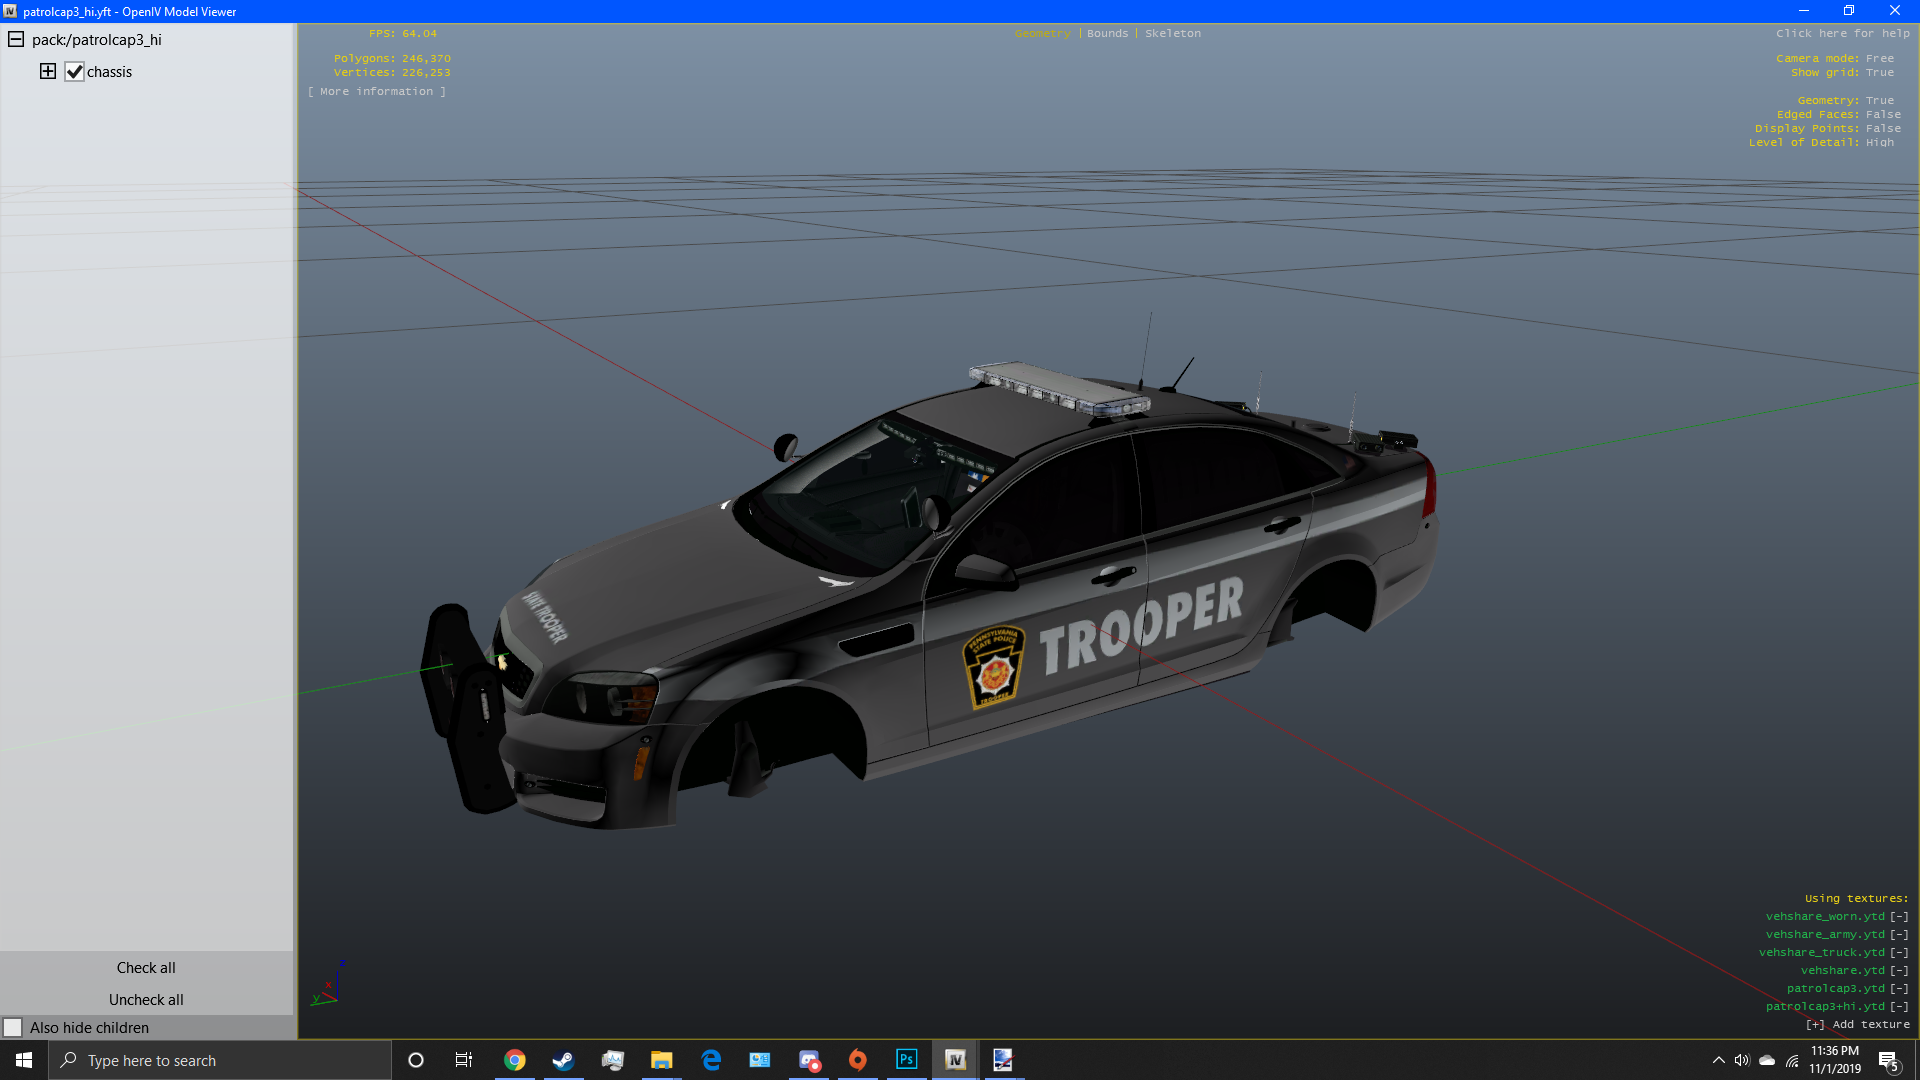Remove the patrolcap3.ytd texture
The width and height of the screenshot is (1920, 1080).
pyautogui.click(x=1899, y=988)
